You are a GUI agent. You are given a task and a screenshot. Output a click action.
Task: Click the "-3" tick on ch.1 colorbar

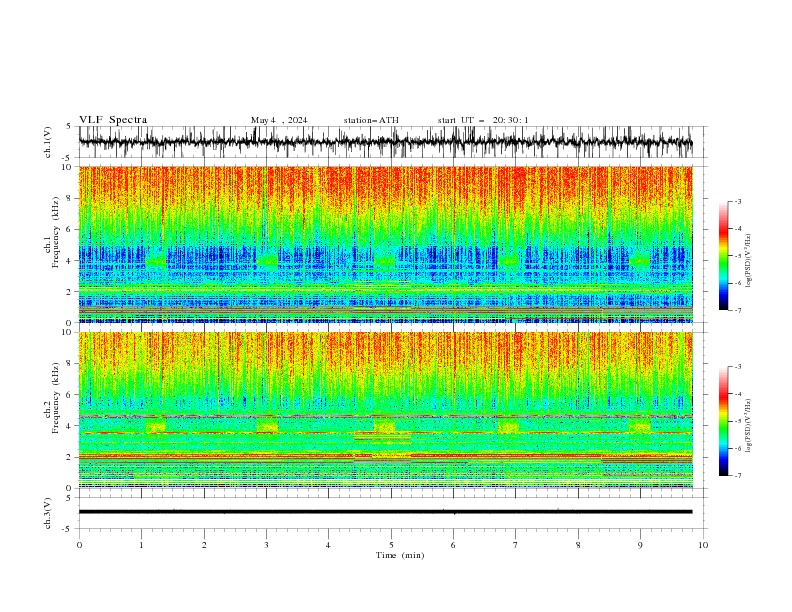click(x=738, y=201)
